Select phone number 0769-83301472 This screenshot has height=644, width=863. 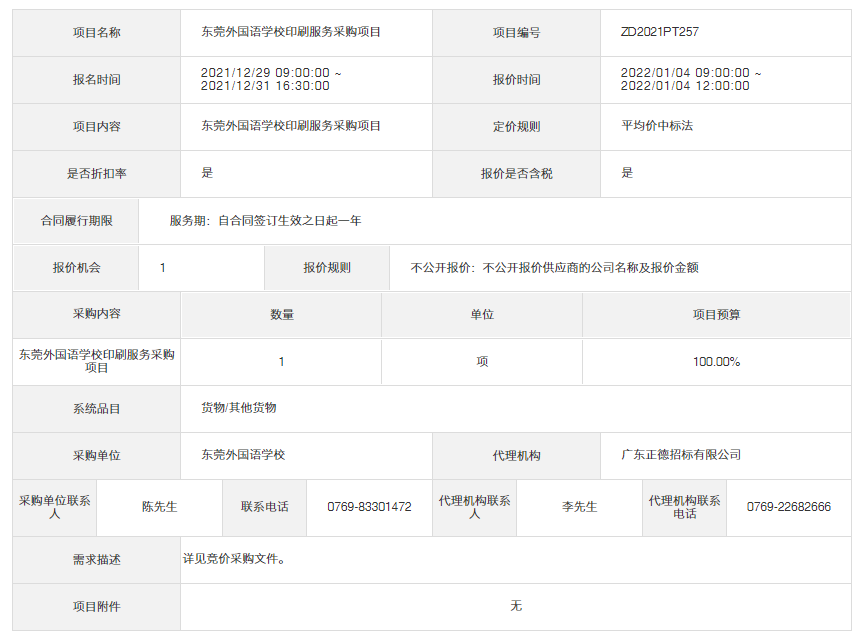pos(369,507)
